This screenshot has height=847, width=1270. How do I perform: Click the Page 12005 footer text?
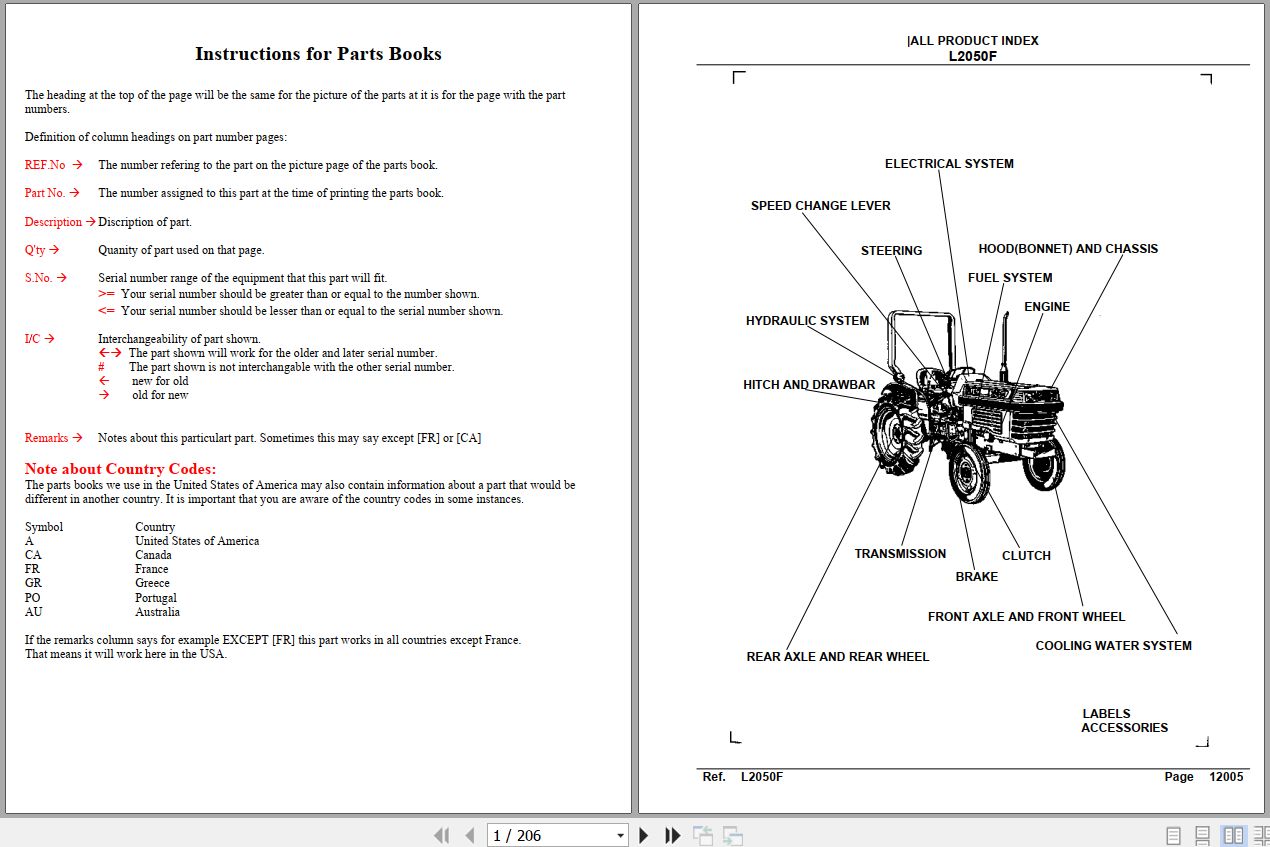(x=1204, y=777)
